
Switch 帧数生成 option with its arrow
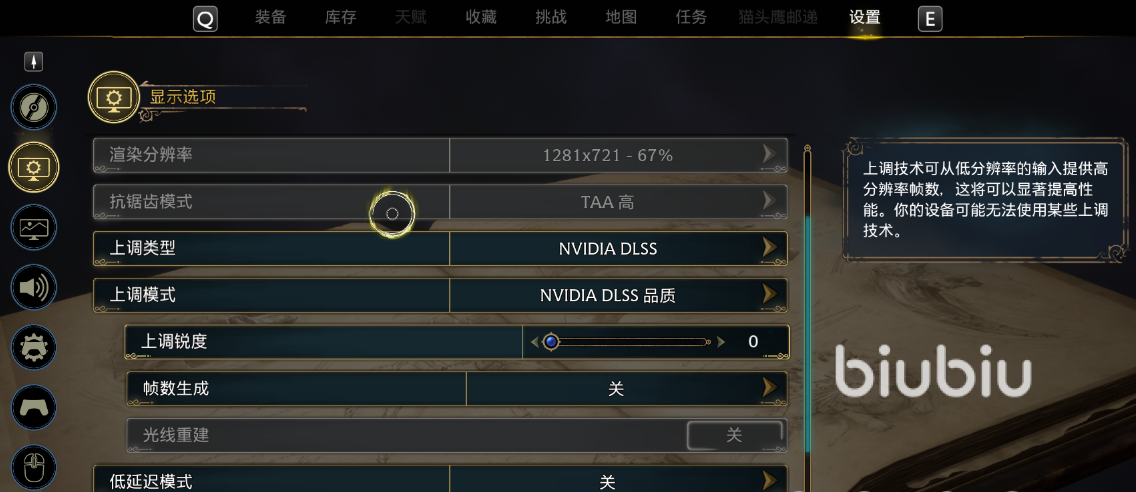coord(769,388)
